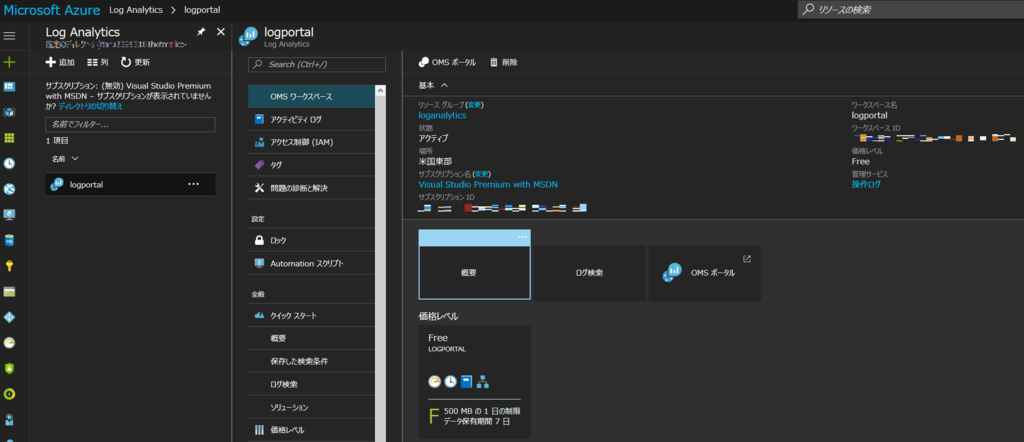Click the OMS ポータル toolbar button
Image resolution: width=1024 pixels, height=442 pixels.
tap(447, 62)
